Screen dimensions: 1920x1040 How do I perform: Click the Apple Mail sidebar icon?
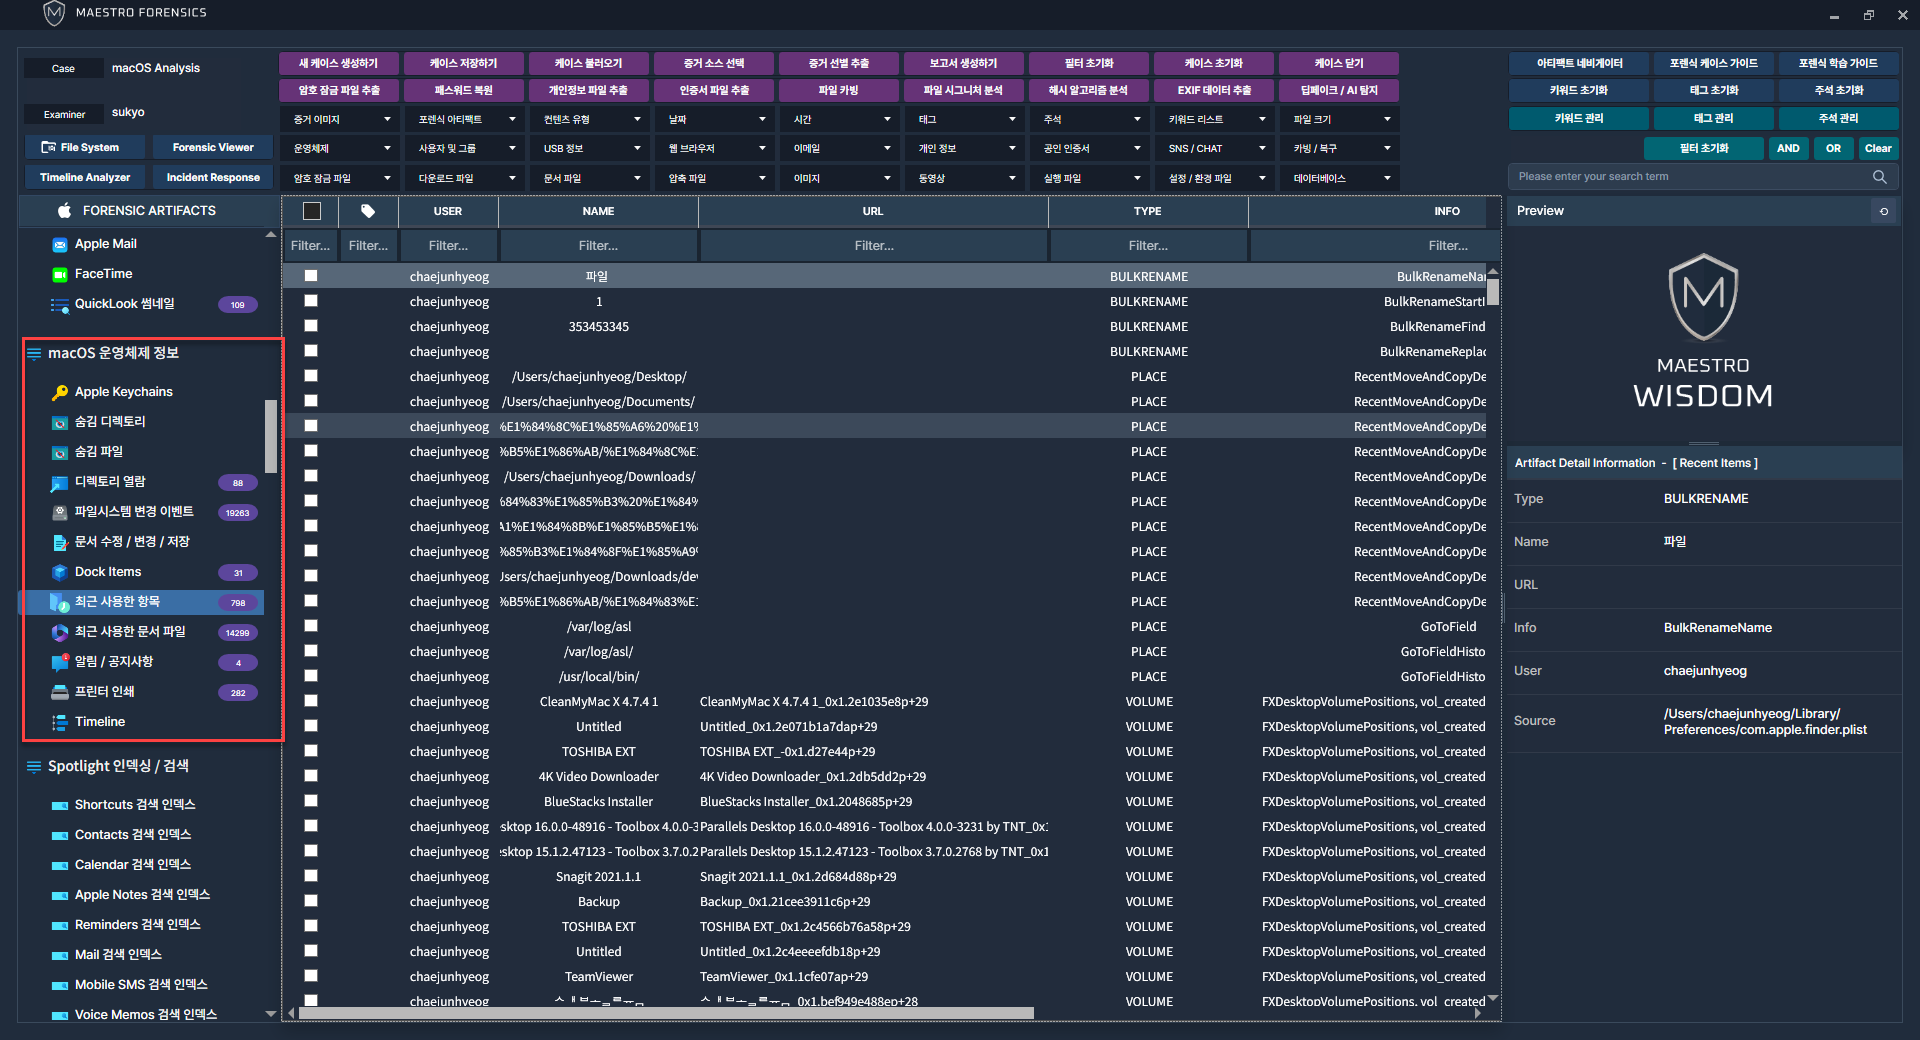[x=60, y=245]
